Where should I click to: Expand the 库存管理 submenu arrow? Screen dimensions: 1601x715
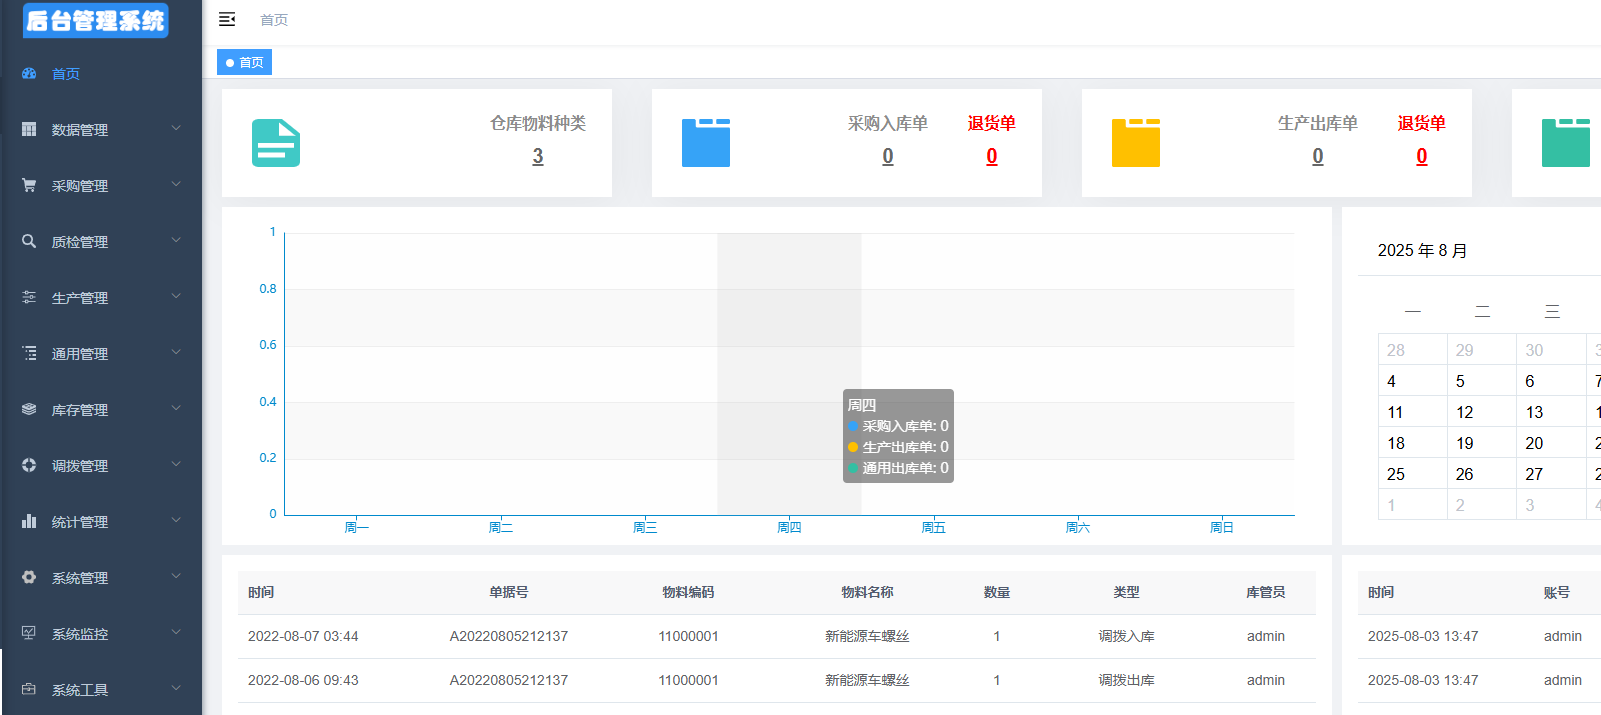176,408
